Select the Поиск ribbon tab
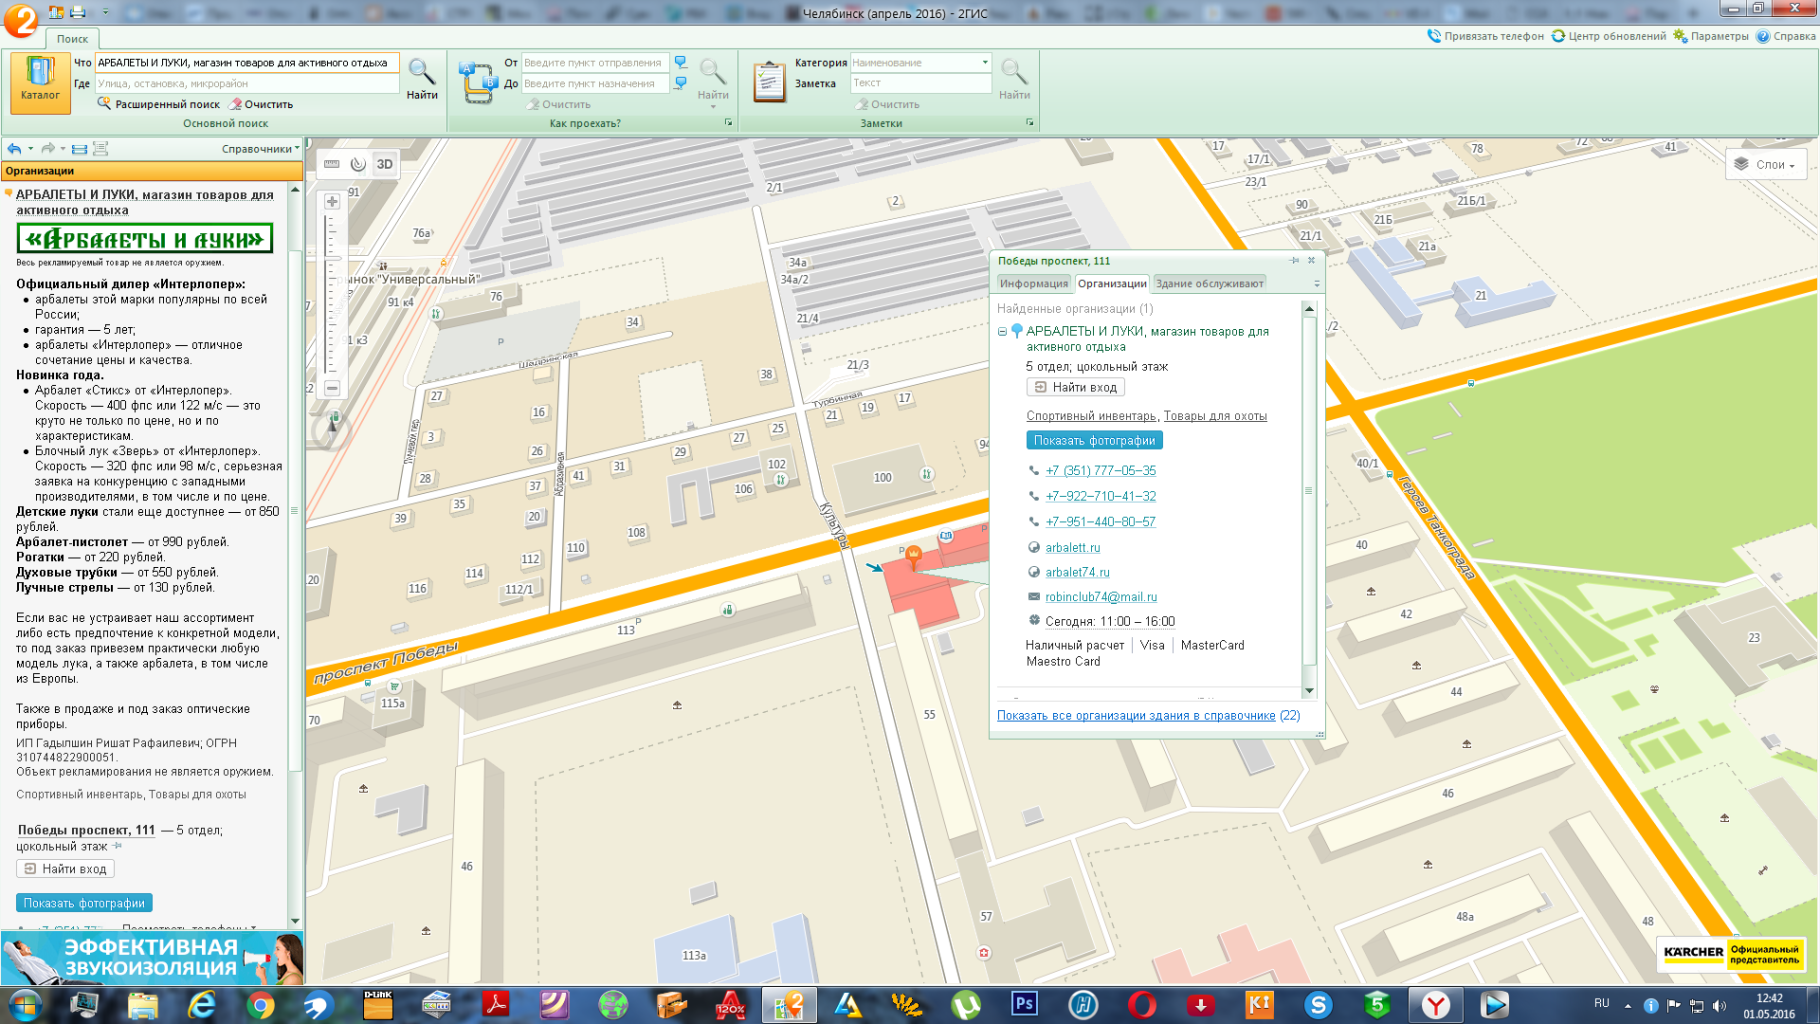 pyautogui.click(x=72, y=38)
